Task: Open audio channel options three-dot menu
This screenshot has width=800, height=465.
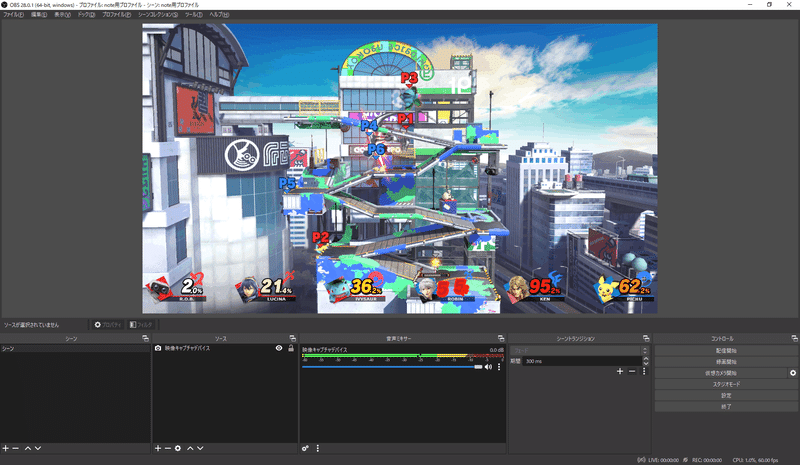Action: (499, 367)
